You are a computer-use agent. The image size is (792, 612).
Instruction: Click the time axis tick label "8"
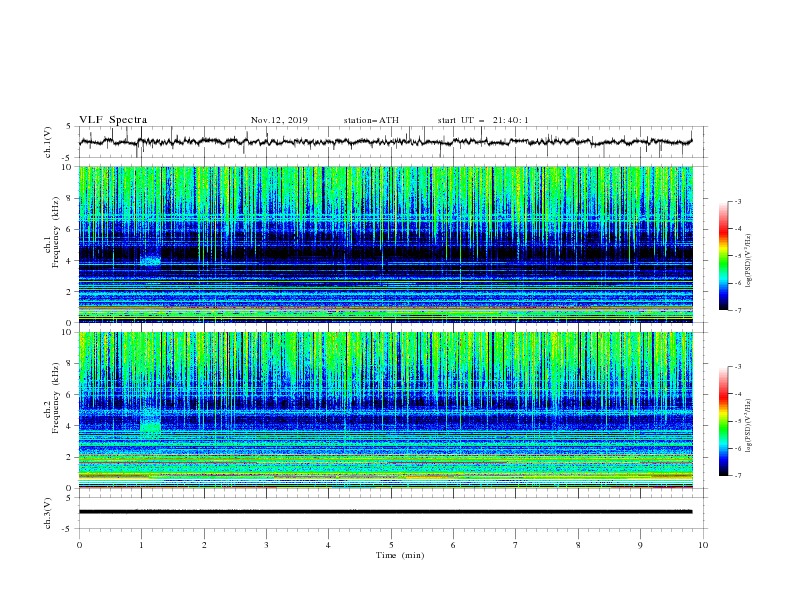tap(578, 545)
